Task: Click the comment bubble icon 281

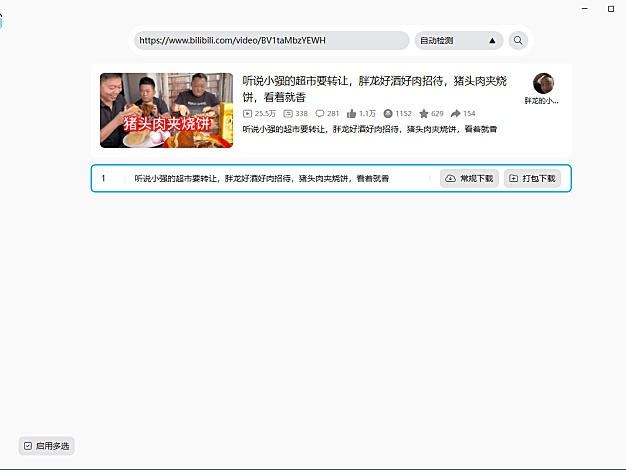Action: [320, 114]
